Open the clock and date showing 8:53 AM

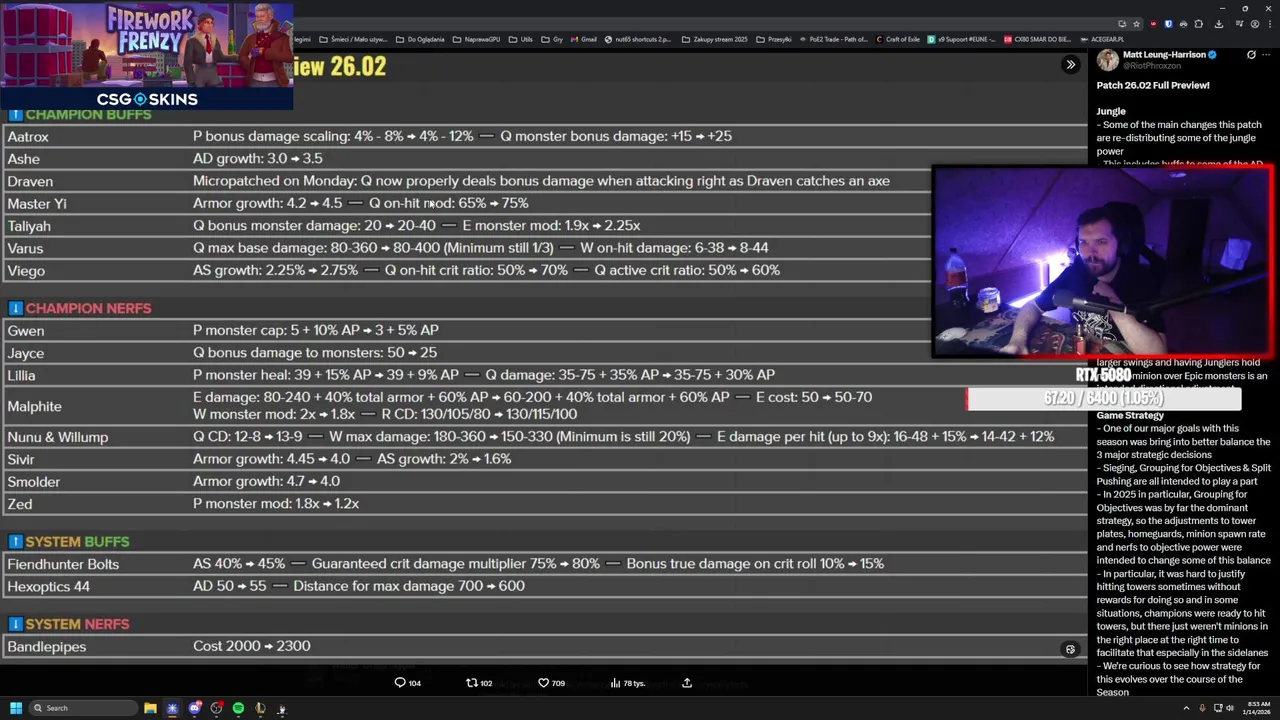click(1258, 708)
